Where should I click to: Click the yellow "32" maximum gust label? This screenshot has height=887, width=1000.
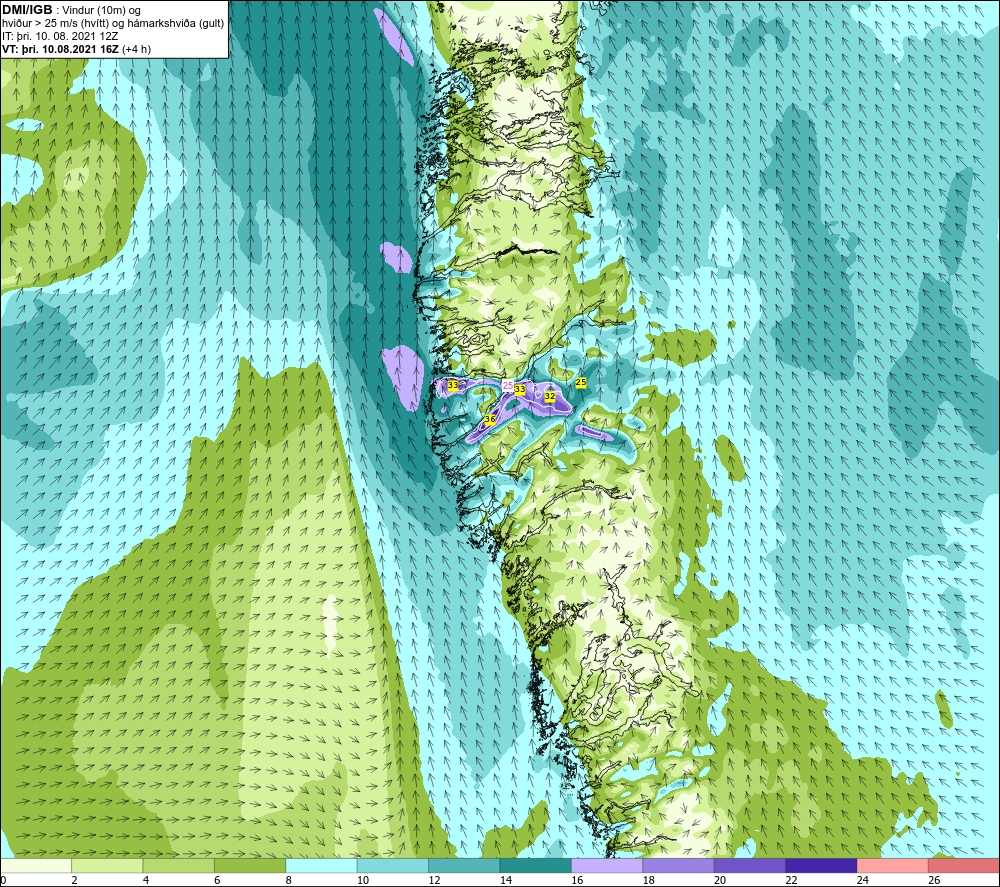pyautogui.click(x=550, y=396)
